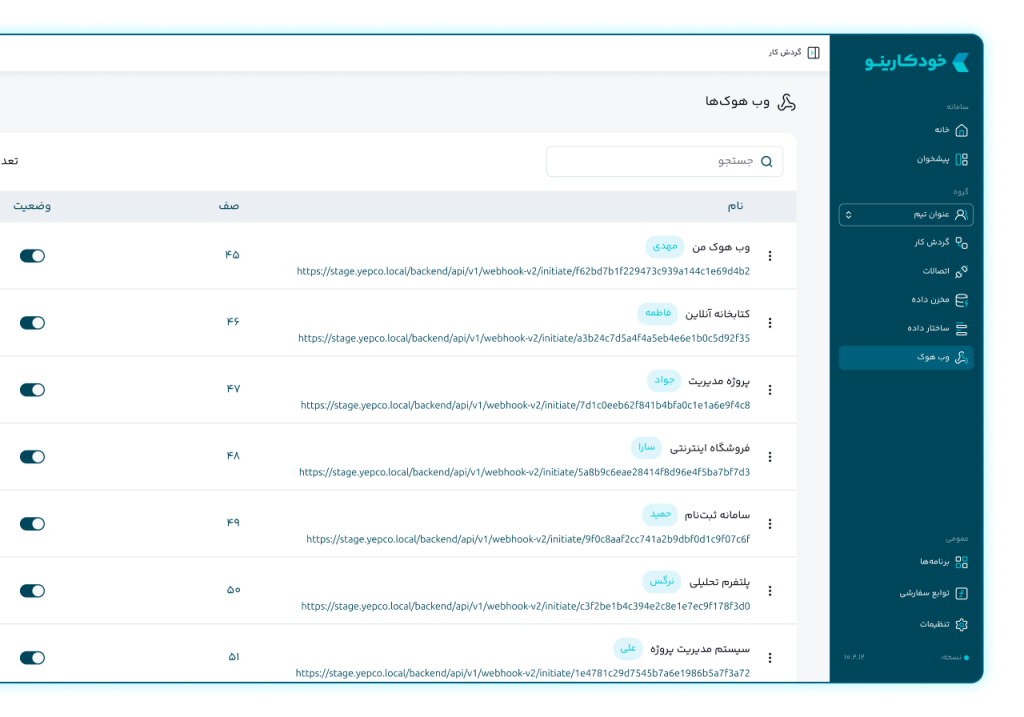Select the پیشخوان menu label
This screenshot has height=717, width=1024.
(x=933, y=159)
